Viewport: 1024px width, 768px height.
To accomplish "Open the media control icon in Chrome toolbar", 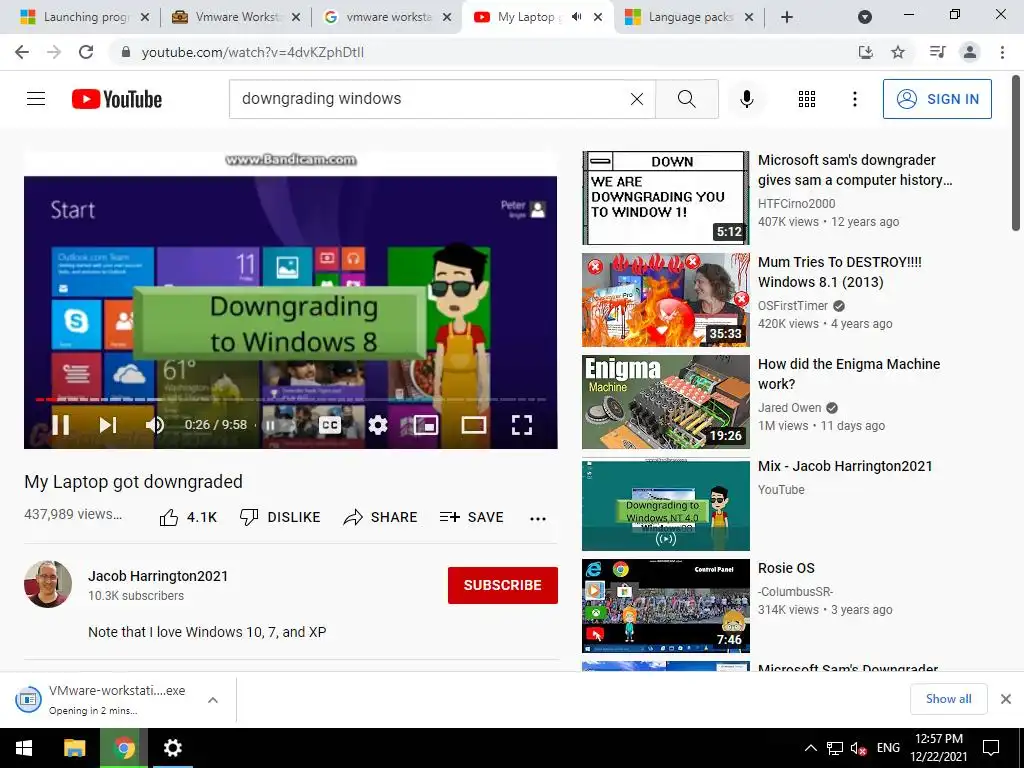I will (x=937, y=52).
